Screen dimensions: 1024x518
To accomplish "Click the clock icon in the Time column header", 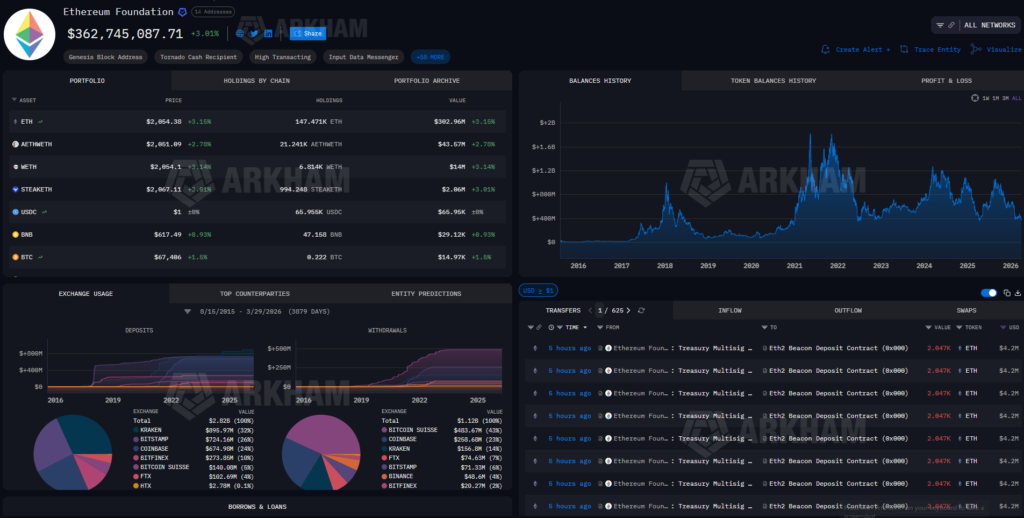I will 551,327.
